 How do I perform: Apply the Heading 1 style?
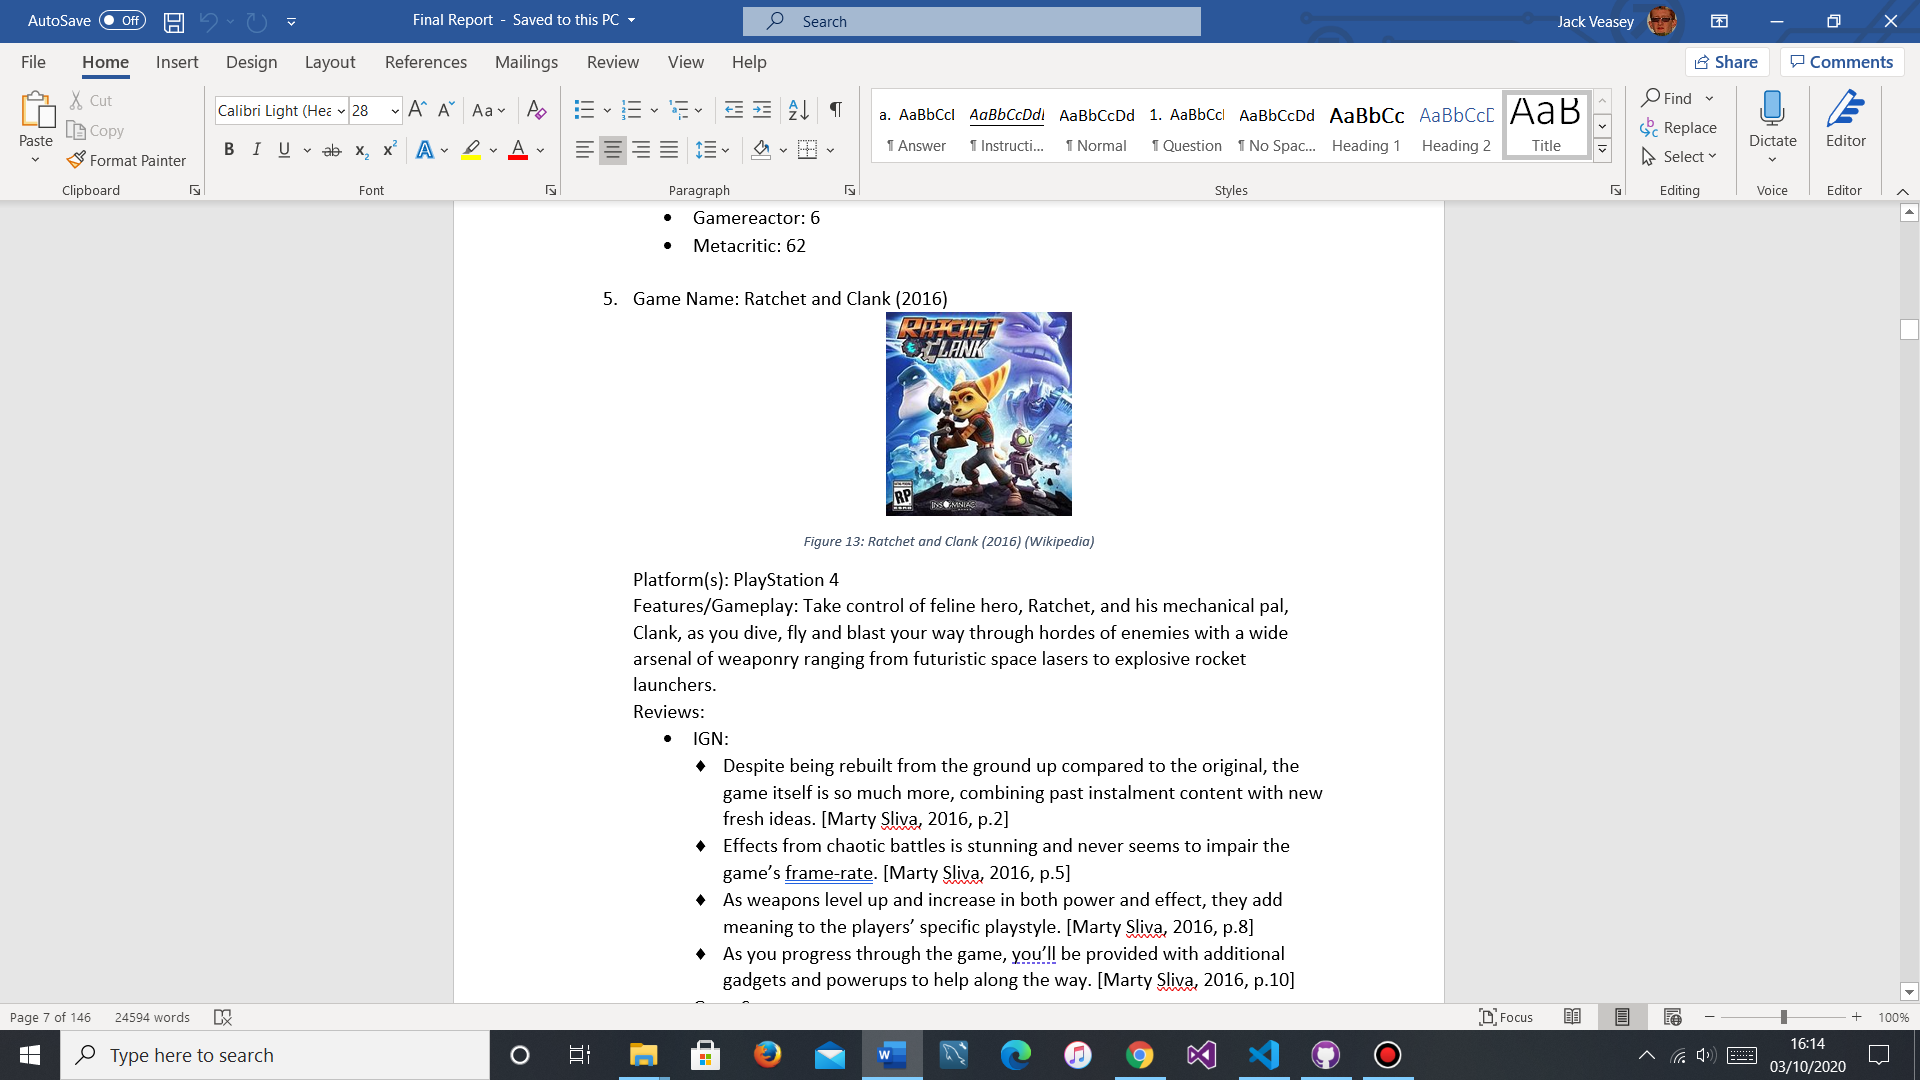click(1366, 127)
